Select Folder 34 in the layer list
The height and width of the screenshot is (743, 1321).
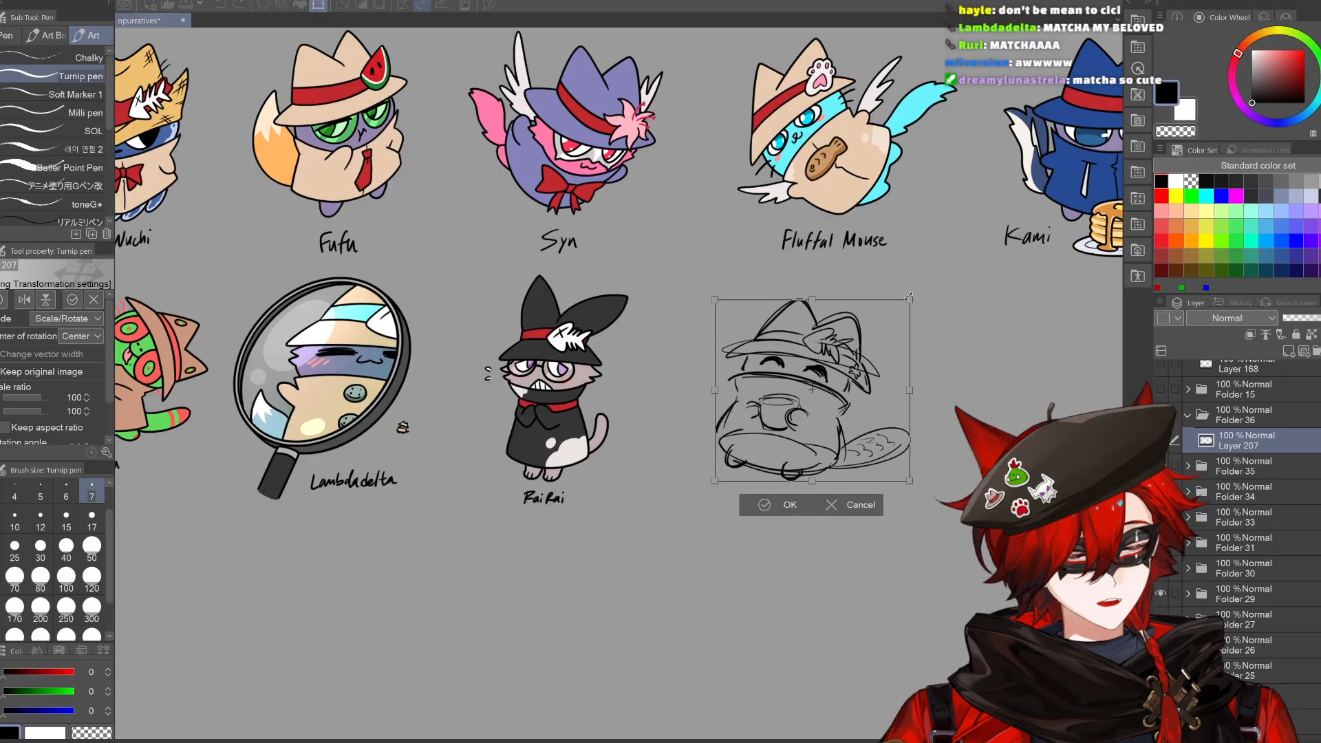tap(1252, 492)
